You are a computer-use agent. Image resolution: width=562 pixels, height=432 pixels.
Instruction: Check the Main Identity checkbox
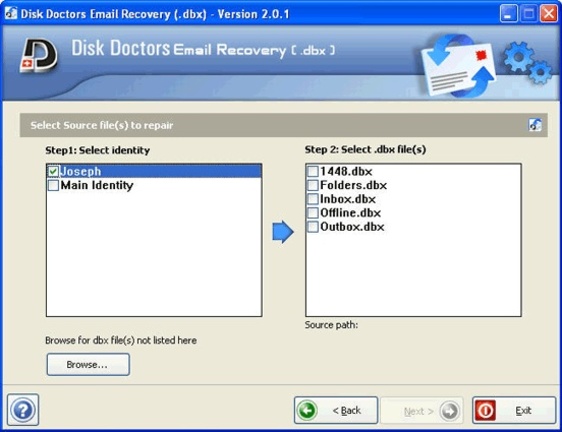point(53,185)
